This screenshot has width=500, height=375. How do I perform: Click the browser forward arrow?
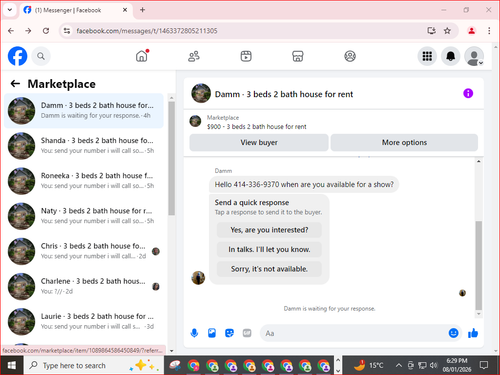[28, 31]
